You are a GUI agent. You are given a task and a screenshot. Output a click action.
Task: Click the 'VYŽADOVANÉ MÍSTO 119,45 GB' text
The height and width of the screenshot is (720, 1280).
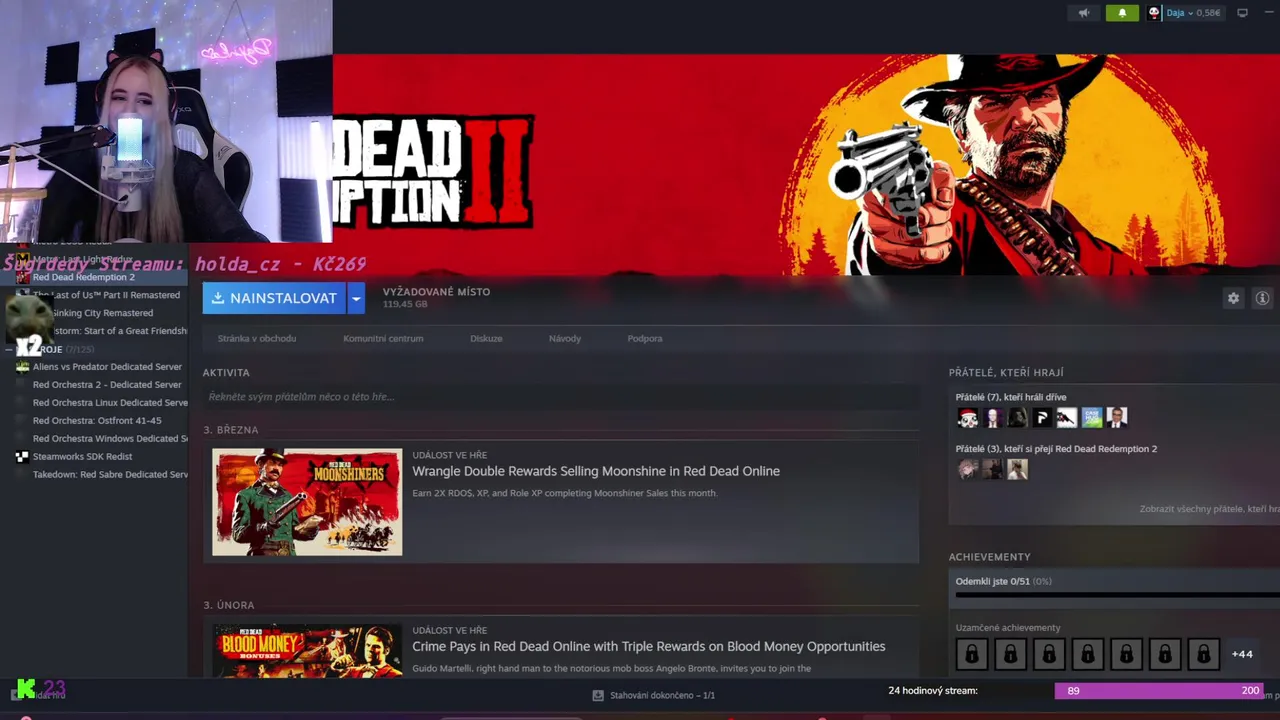point(436,298)
